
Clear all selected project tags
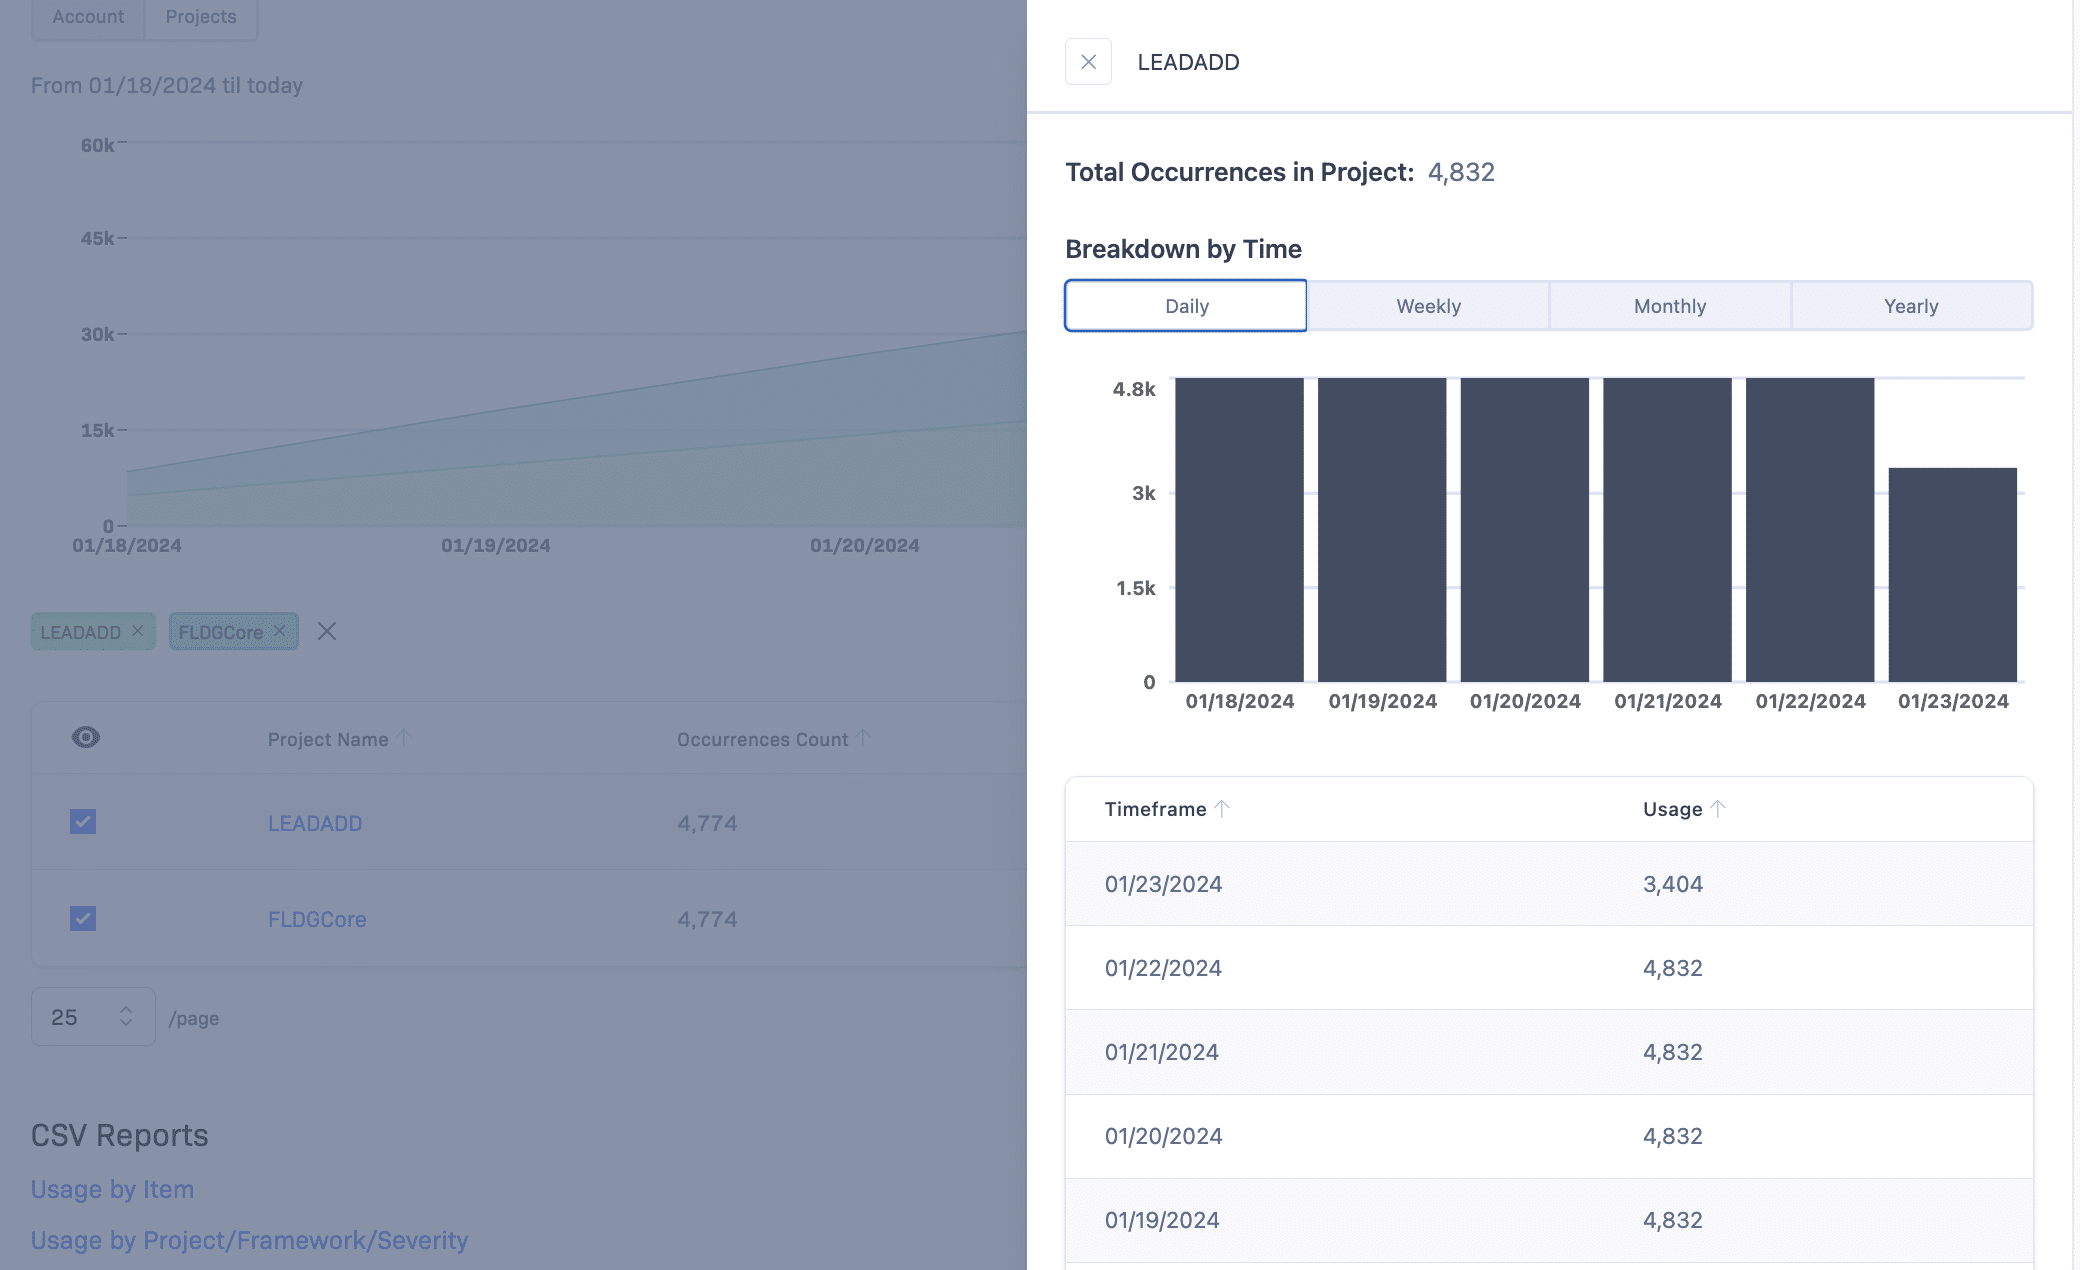click(x=326, y=631)
